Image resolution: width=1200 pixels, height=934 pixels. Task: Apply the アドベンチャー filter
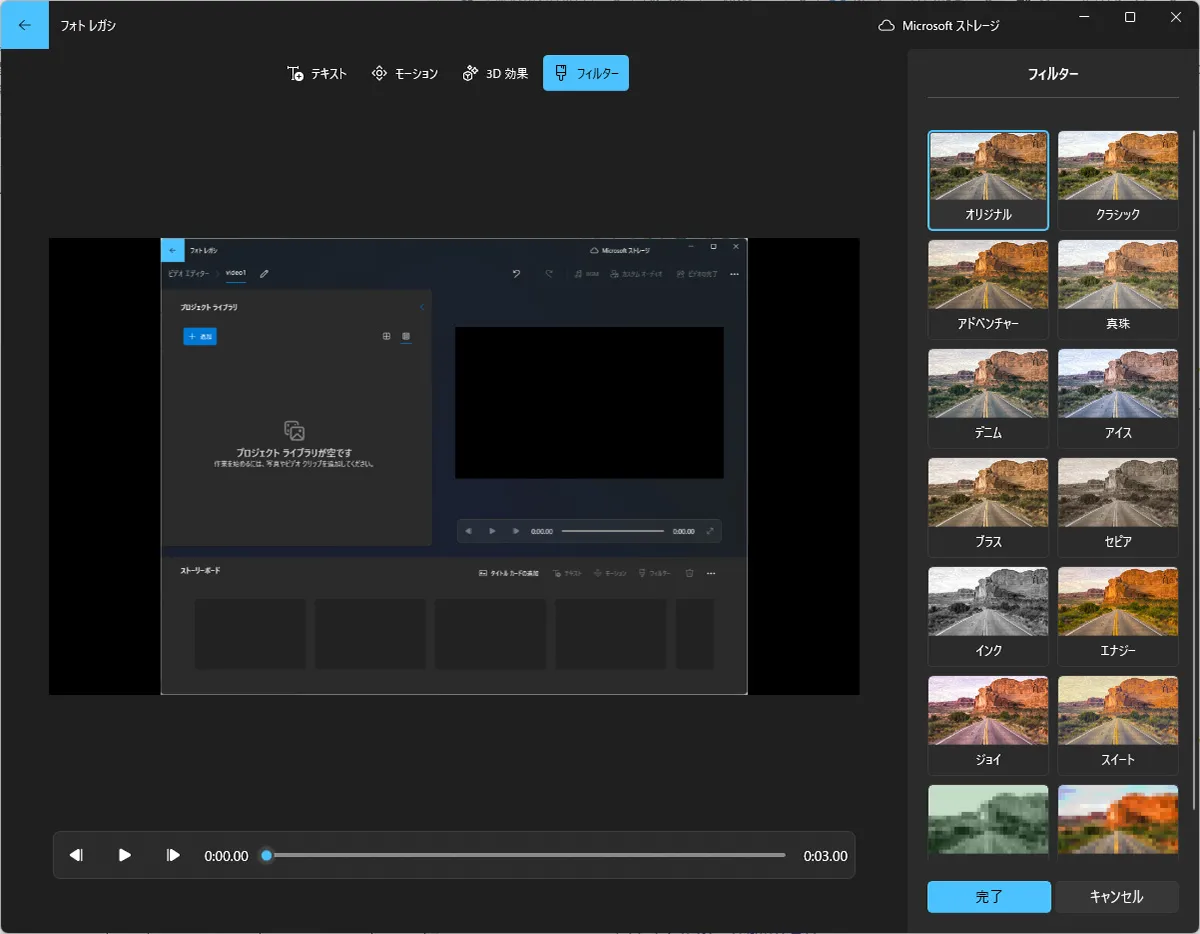point(988,289)
